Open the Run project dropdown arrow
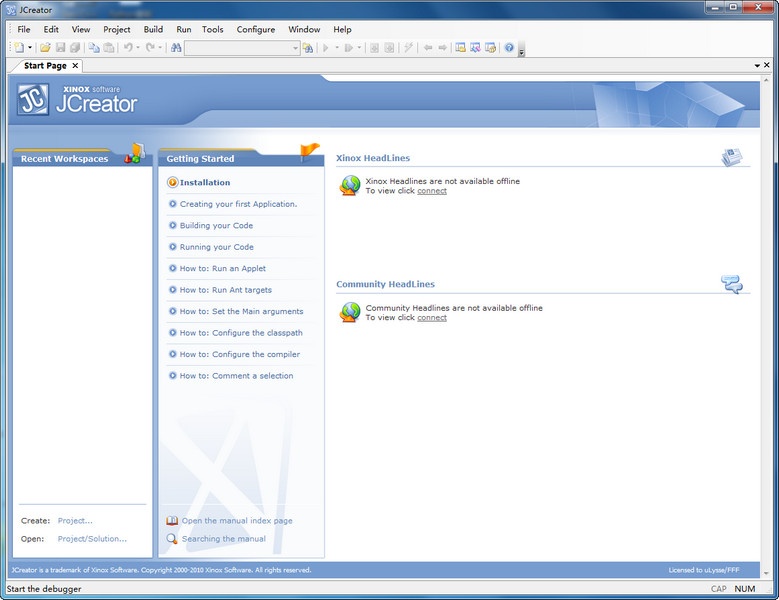This screenshot has height=600, width=779. (337, 48)
